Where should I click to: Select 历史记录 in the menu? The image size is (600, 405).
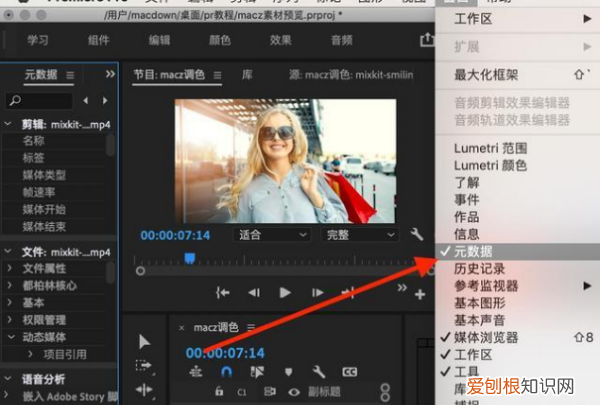pyautogui.click(x=517, y=269)
